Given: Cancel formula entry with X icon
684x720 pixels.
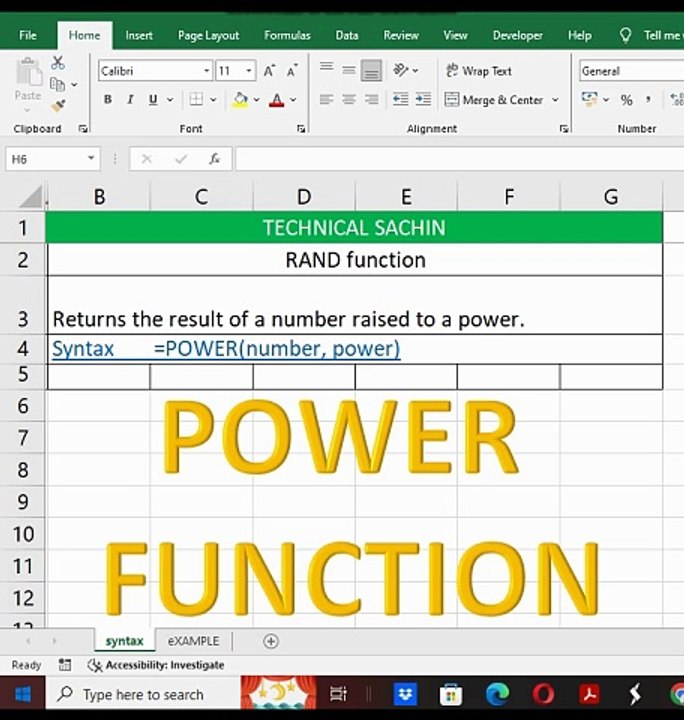Looking at the screenshot, I should point(147,159).
